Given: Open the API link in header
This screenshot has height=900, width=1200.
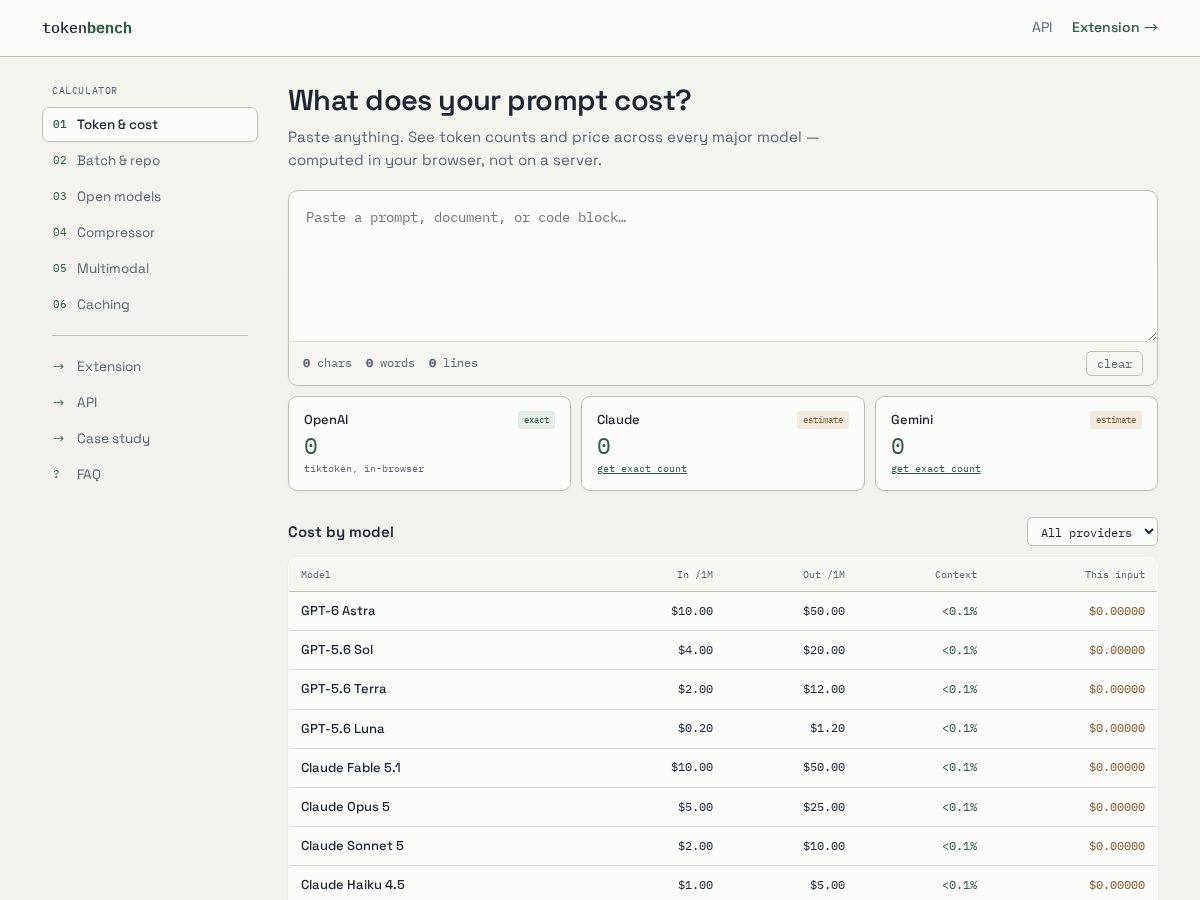Looking at the screenshot, I should [x=1042, y=28].
